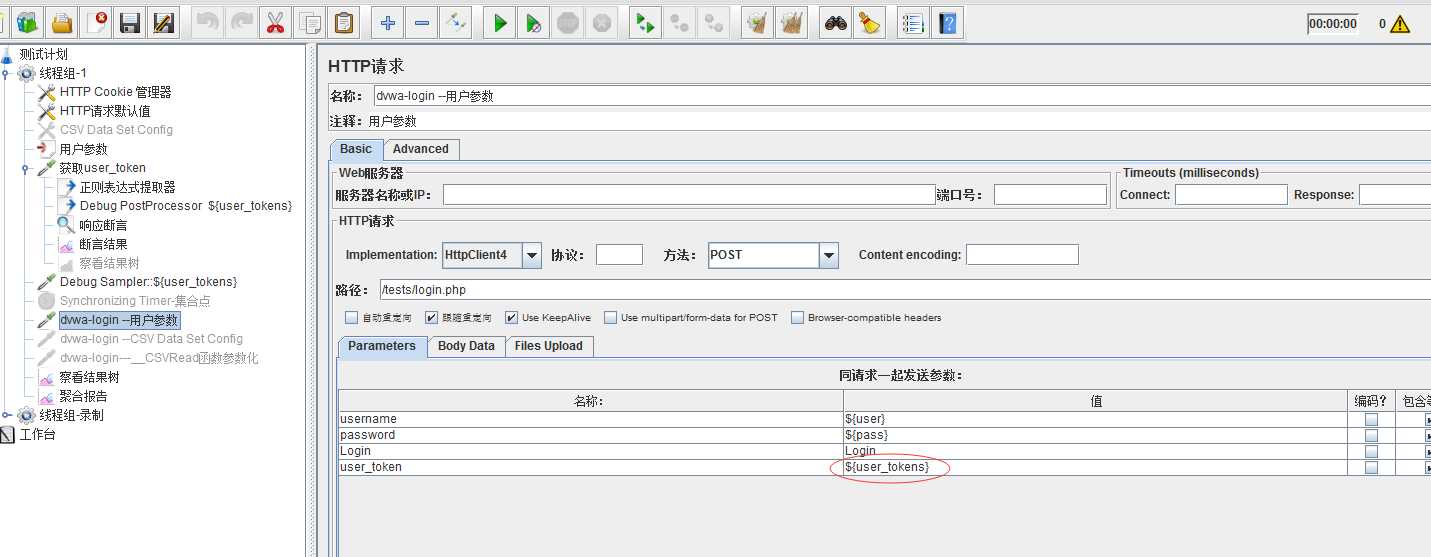This screenshot has height=557, width=1431.
Task: Open the Function Helper list icon
Action: 911,22
